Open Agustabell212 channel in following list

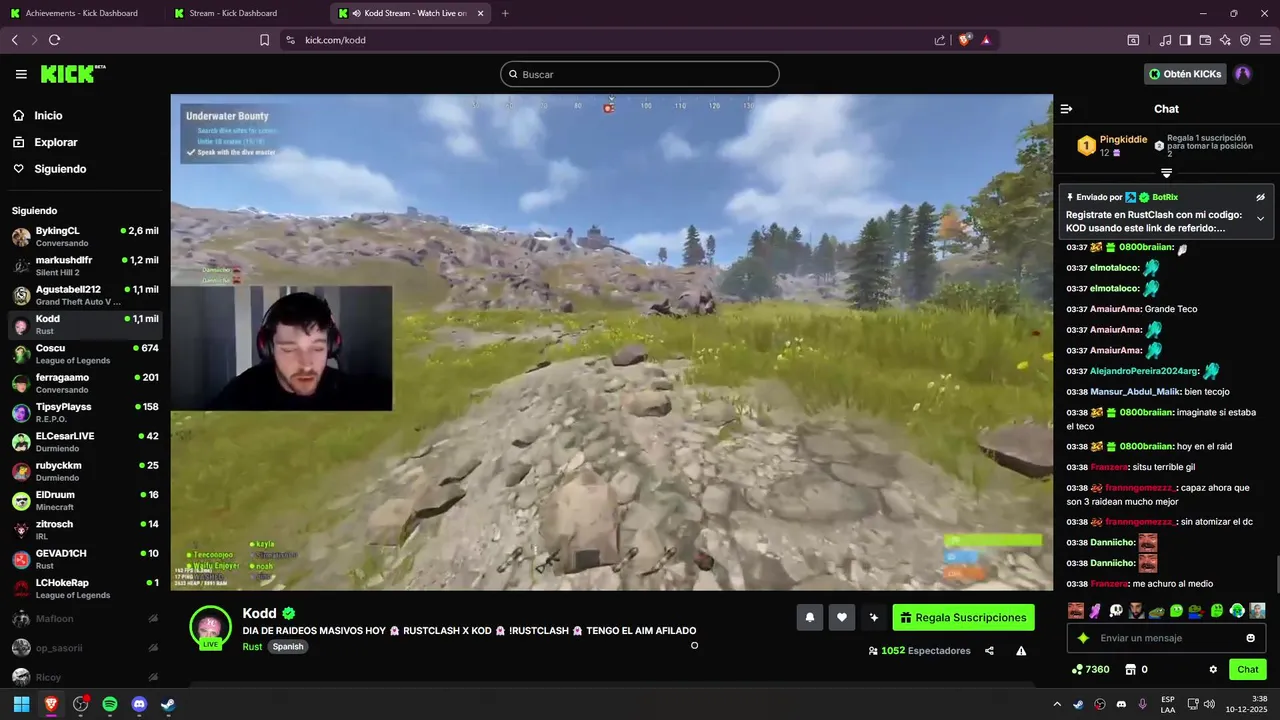point(85,295)
